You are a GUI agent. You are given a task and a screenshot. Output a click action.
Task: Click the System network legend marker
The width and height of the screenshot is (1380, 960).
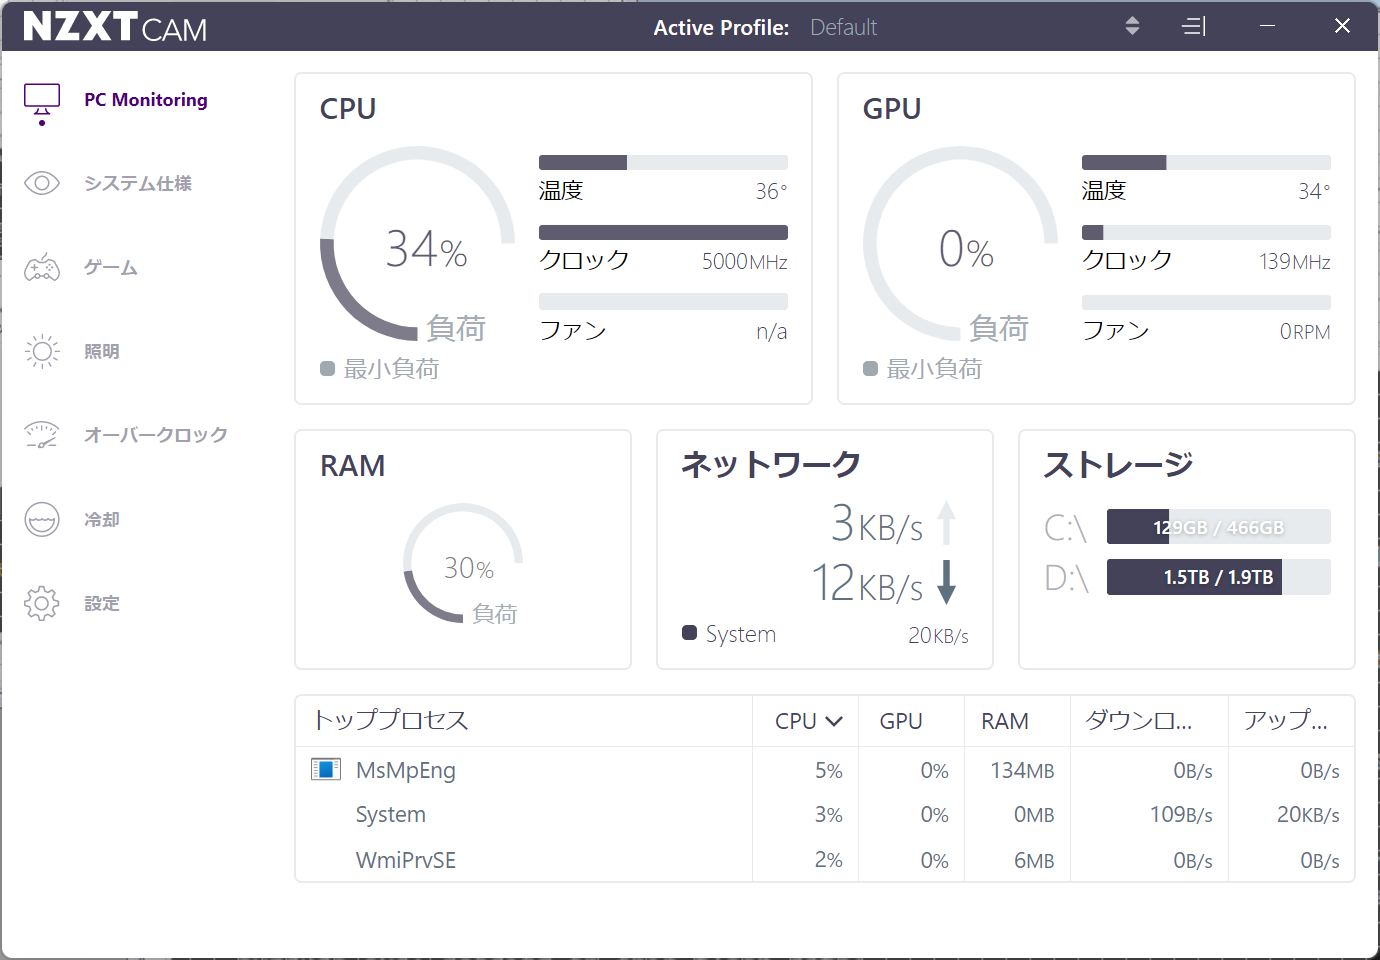click(x=689, y=633)
